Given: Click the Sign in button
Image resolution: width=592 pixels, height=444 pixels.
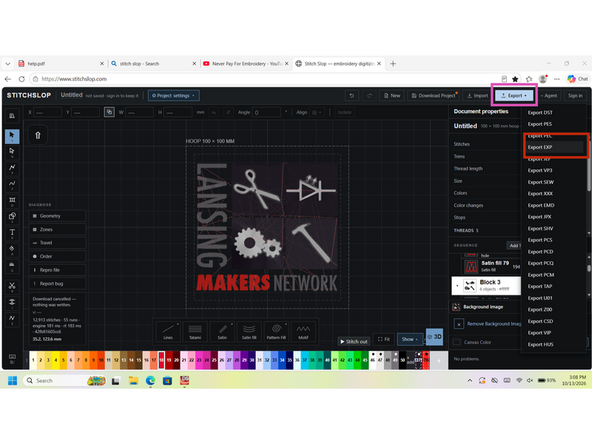Looking at the screenshot, I should 575,96.
